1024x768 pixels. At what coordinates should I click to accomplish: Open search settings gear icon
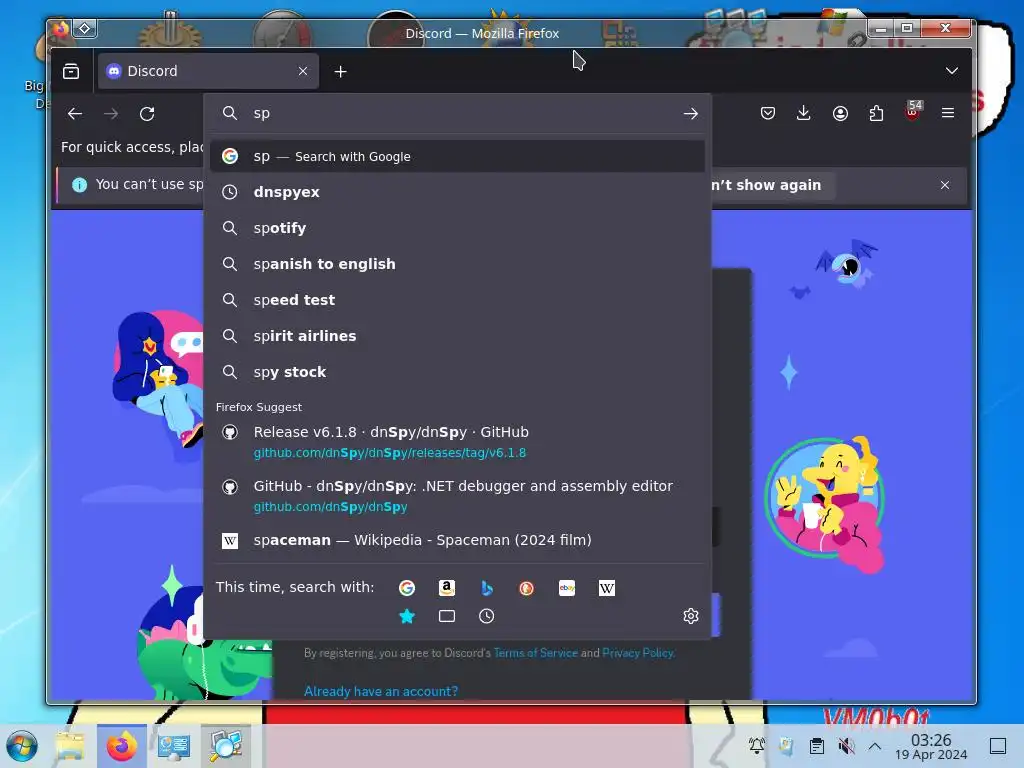(691, 616)
